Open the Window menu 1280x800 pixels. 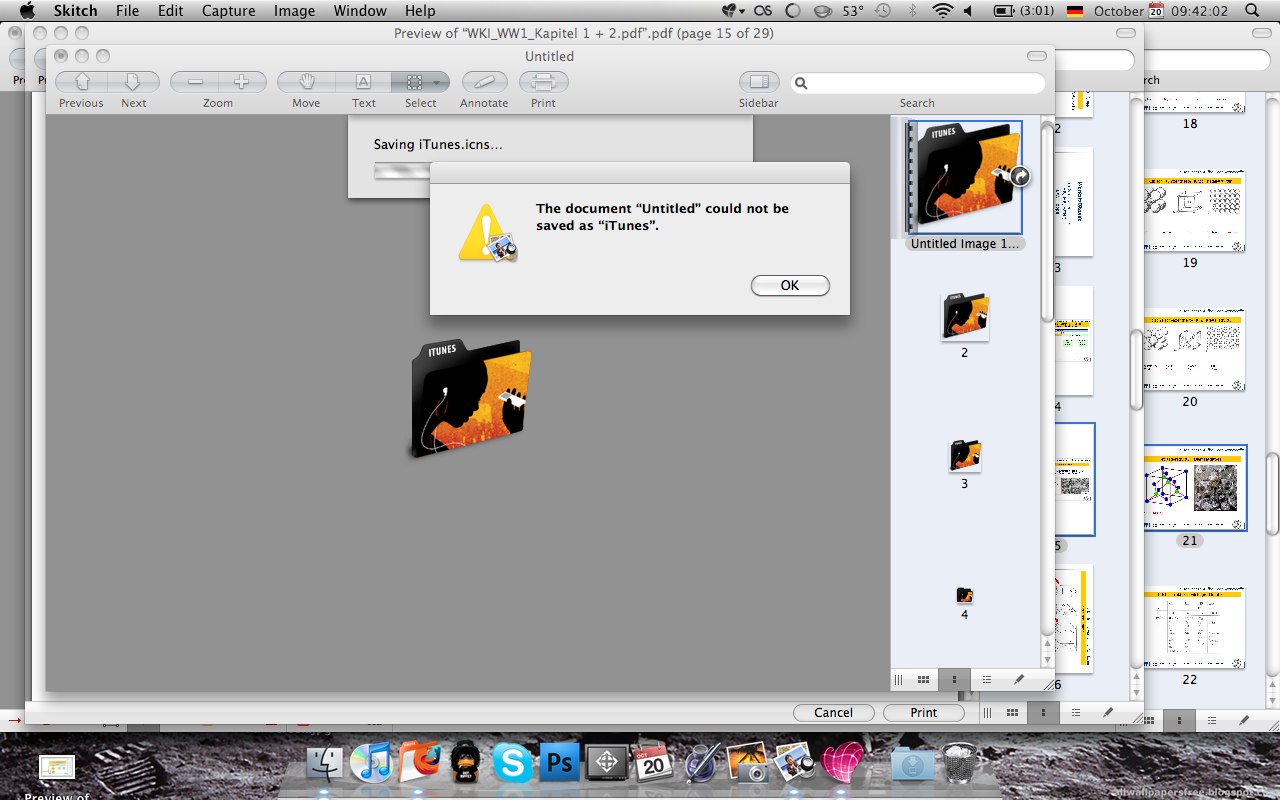coord(360,11)
